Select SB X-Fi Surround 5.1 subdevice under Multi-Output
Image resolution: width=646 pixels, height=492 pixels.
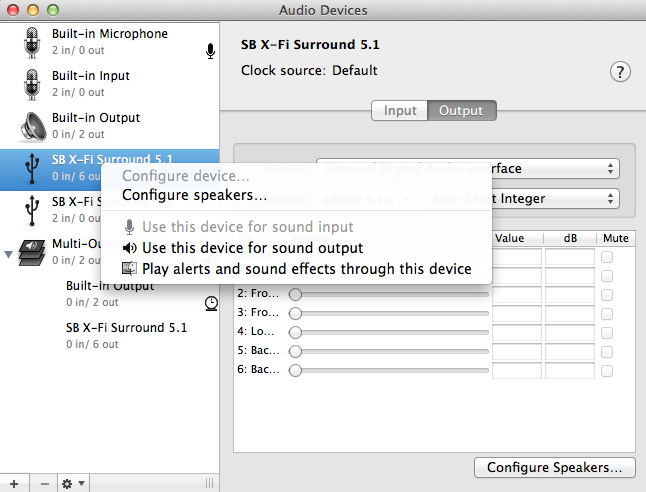point(110,336)
